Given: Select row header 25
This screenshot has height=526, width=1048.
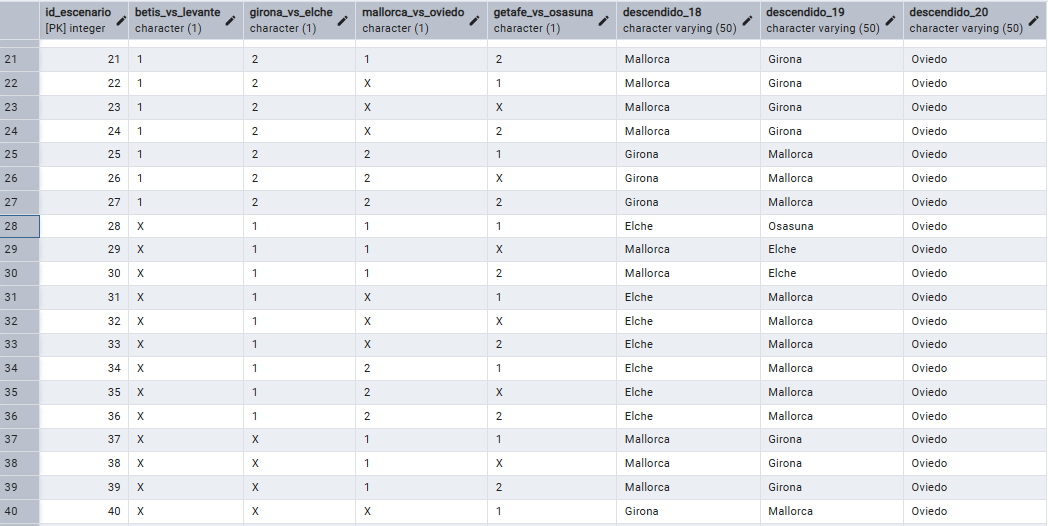Looking at the screenshot, I should click(19, 154).
